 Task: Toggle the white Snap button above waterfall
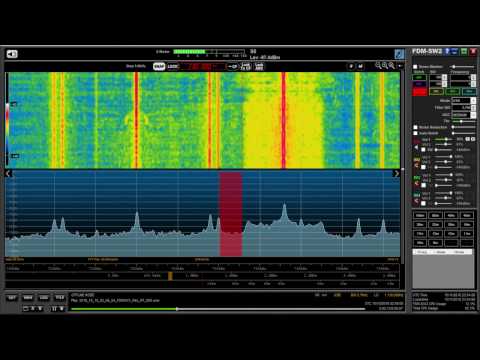click(159, 66)
